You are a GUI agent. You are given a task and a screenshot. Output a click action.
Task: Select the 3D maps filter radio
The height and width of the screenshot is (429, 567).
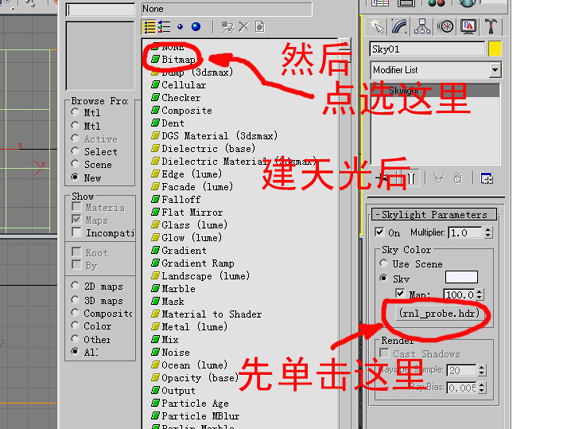point(75,300)
